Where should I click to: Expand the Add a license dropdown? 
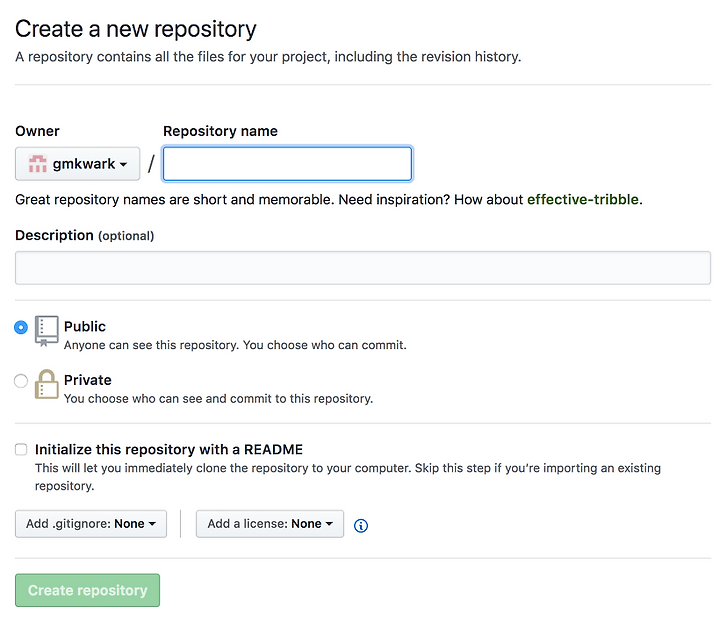click(x=270, y=524)
